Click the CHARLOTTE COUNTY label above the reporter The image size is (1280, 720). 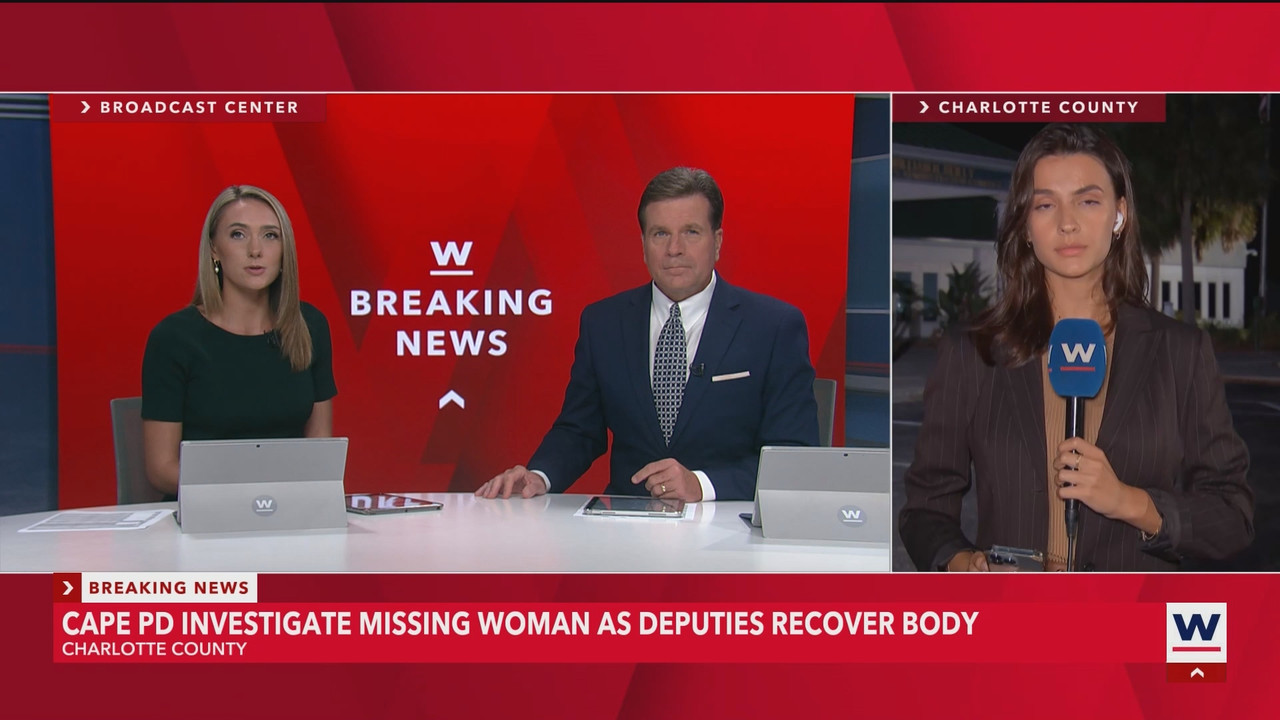point(1038,107)
